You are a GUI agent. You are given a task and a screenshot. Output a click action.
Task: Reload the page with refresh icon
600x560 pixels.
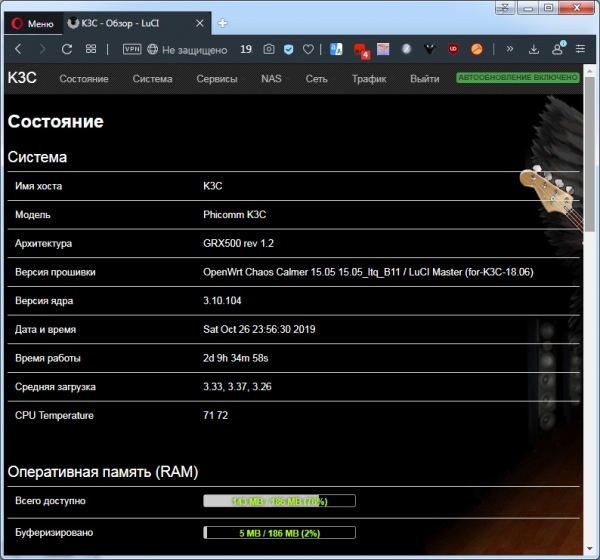pos(67,48)
